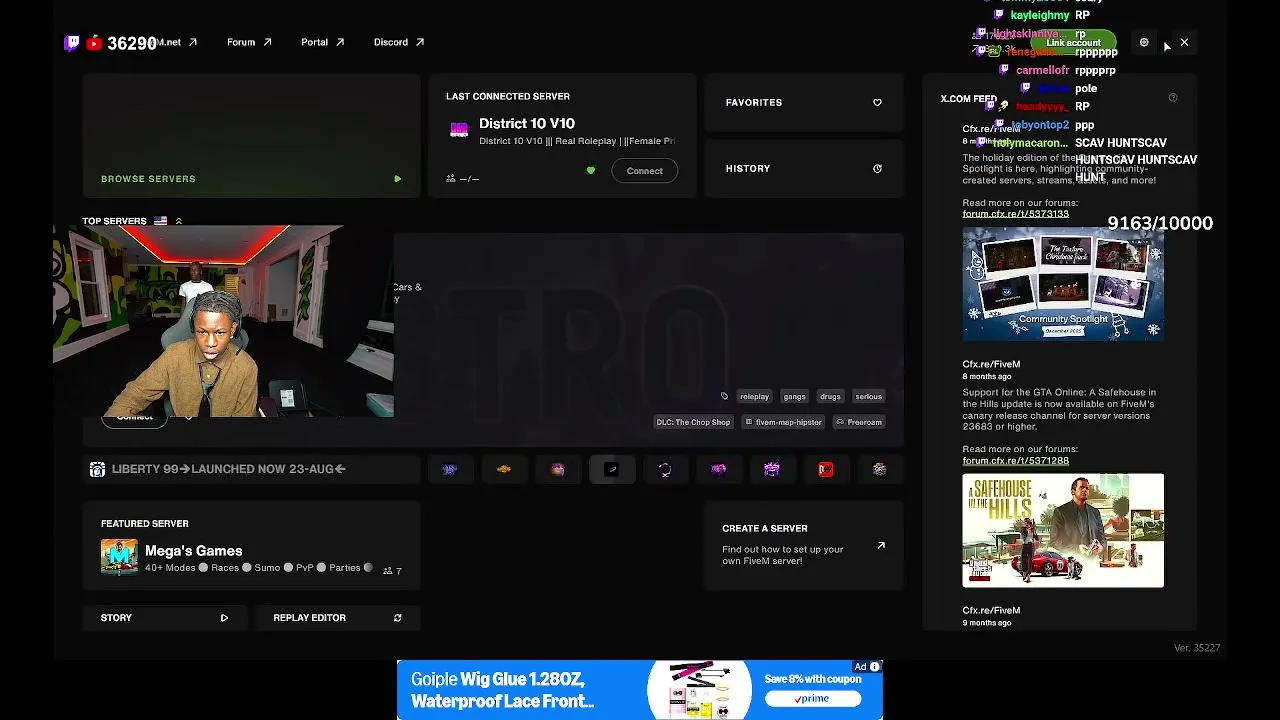The width and height of the screenshot is (1280, 720).
Task: Click the red square server icon
Action: pos(826,469)
